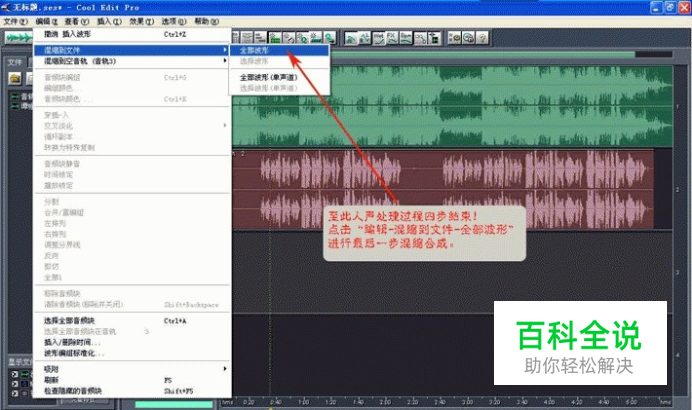Viewport: 692px width, 410px height.
Task: Click the empty track 3 lane
Action: [x=452, y=272]
